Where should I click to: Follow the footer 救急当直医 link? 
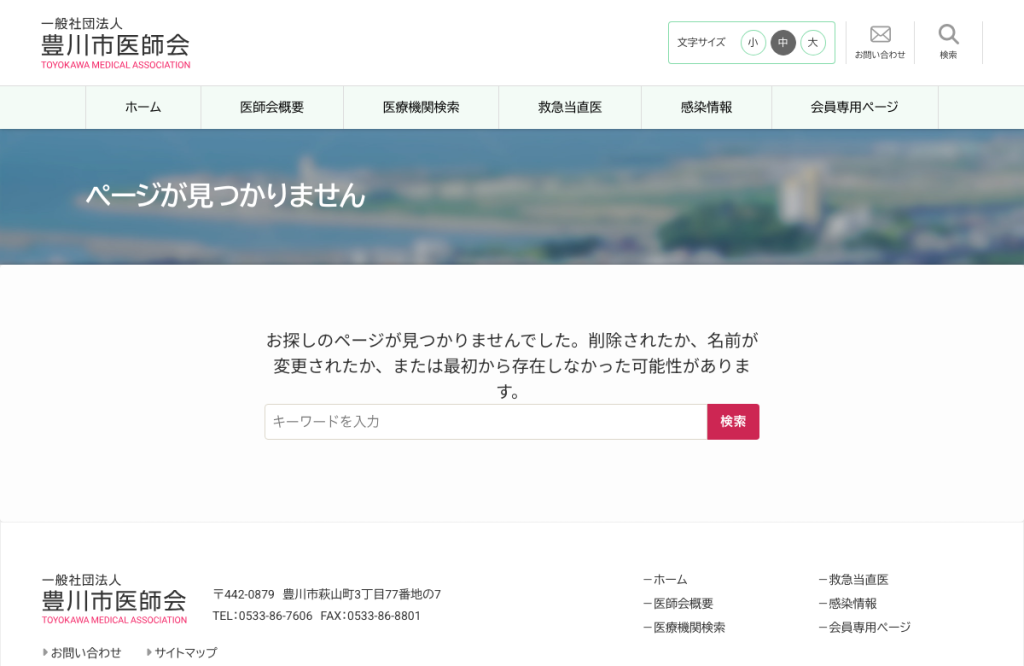(x=854, y=580)
